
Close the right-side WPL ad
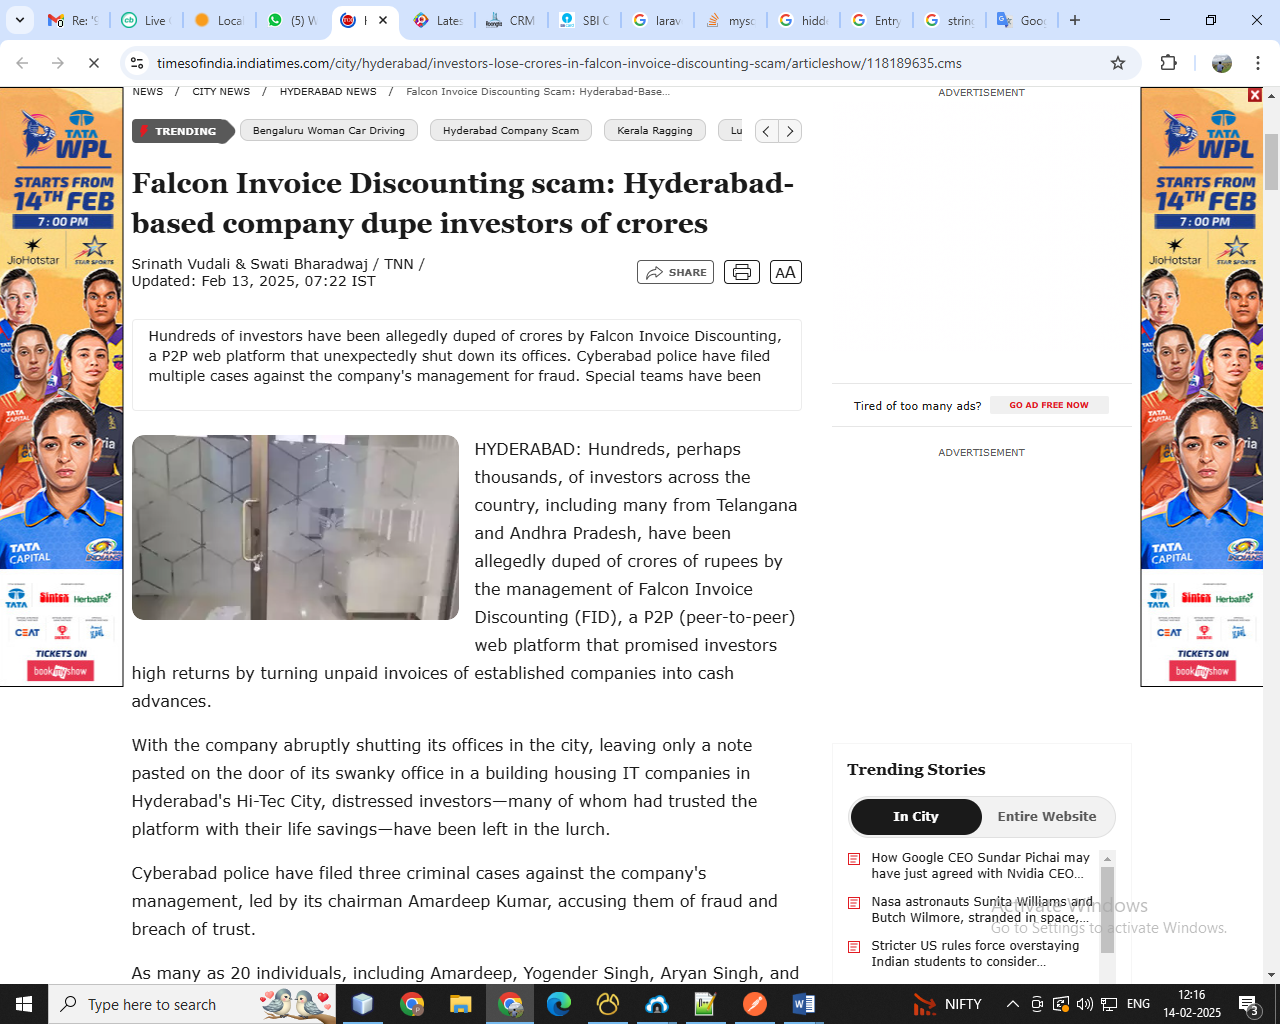coord(1255,95)
